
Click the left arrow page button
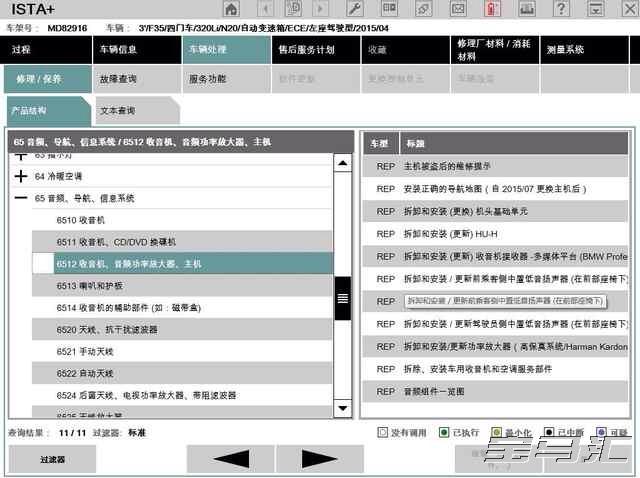(x=230, y=459)
